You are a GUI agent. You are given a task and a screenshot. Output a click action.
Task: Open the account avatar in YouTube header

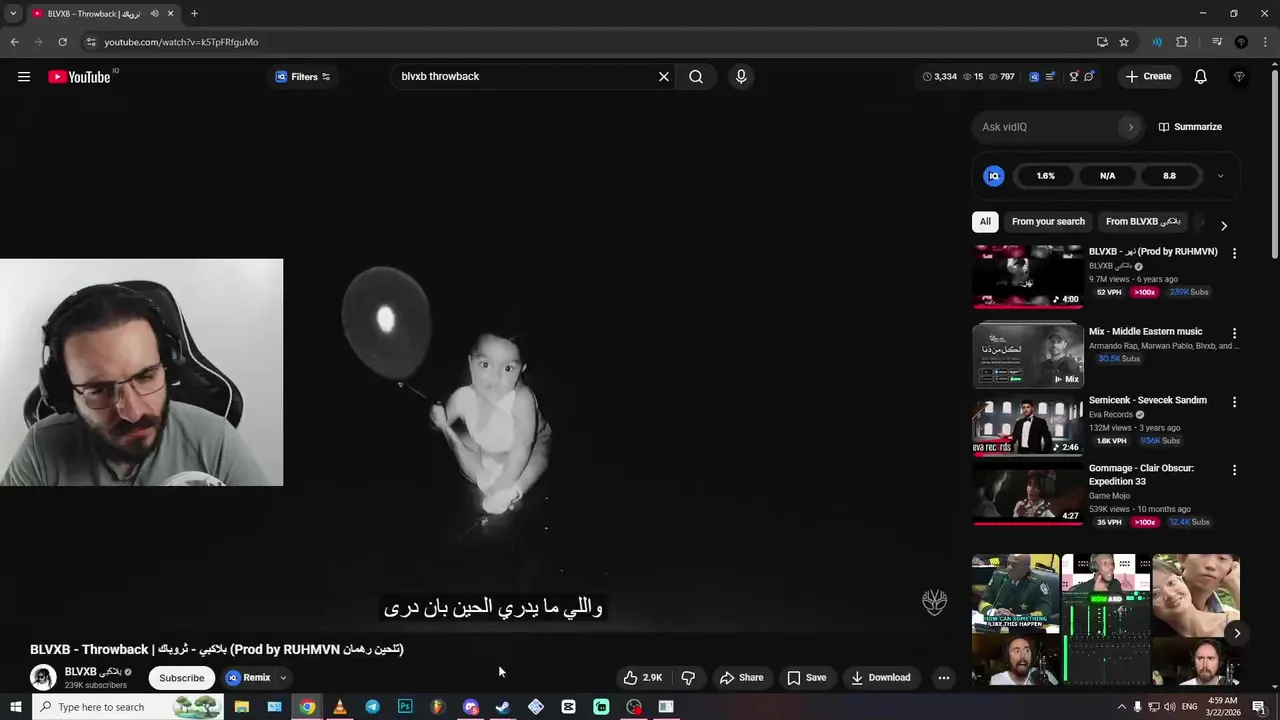click(1239, 77)
